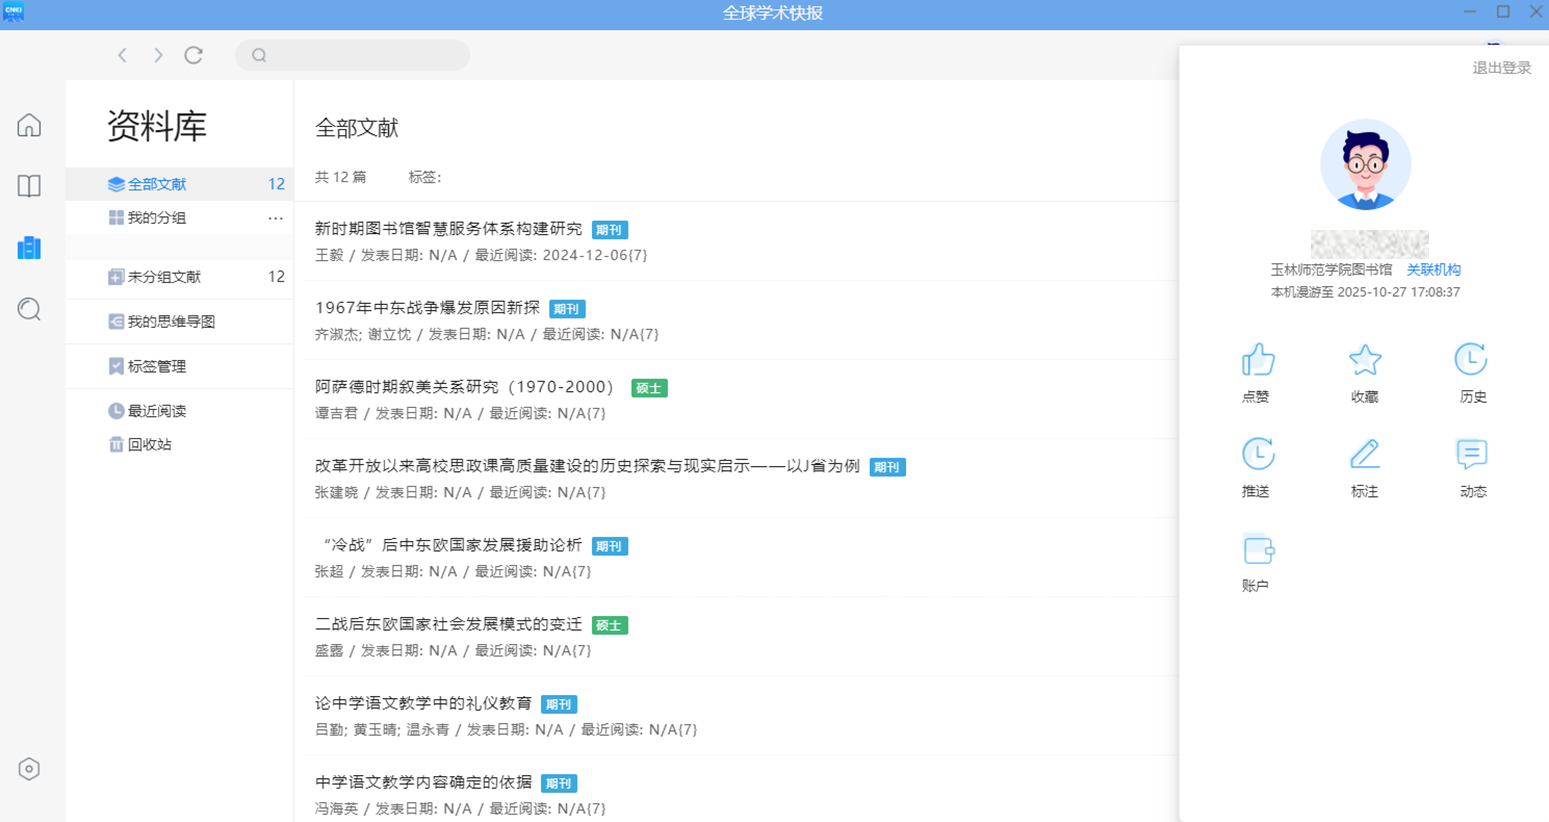This screenshot has width=1549, height=822.
Task: Open article 1967年中东战争爆发原因新探
Action: click(x=427, y=308)
